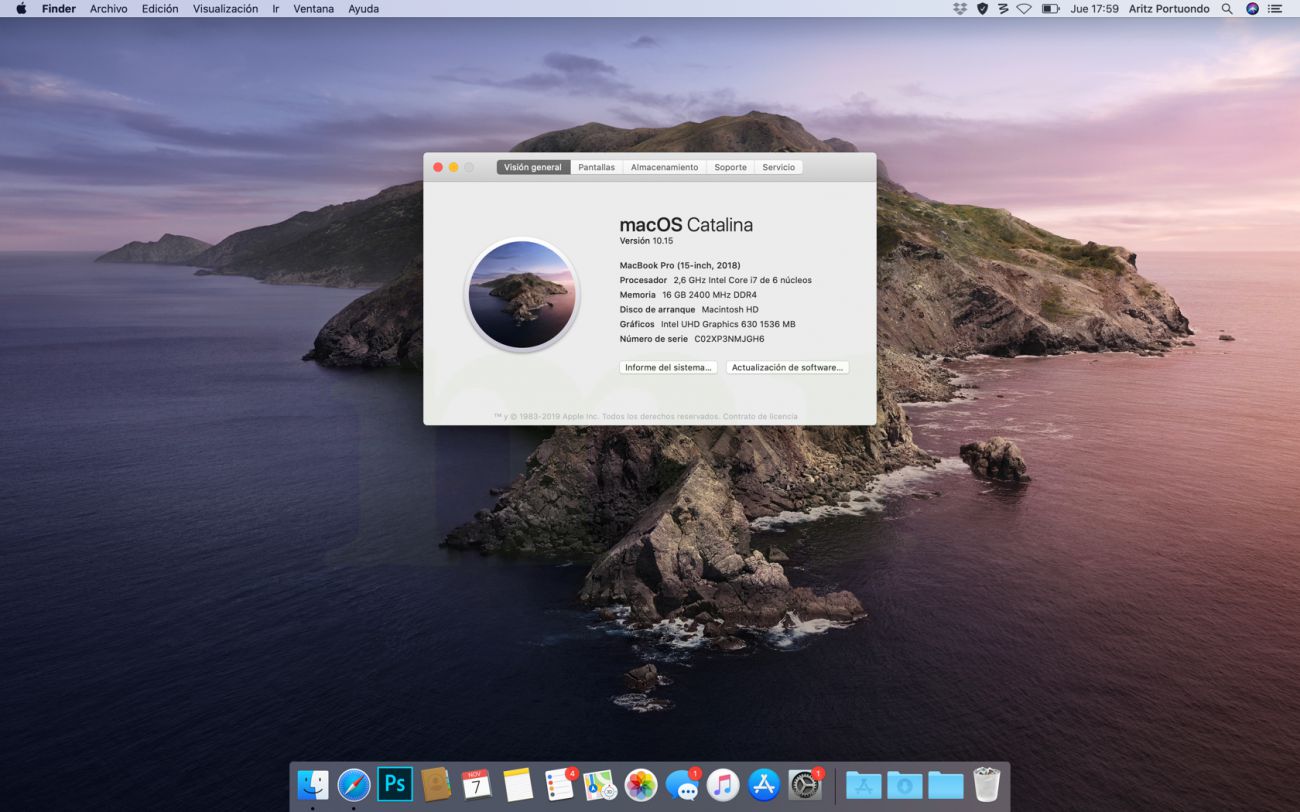Open the Notes app in Dock
This screenshot has height=812, width=1300.
point(518,785)
